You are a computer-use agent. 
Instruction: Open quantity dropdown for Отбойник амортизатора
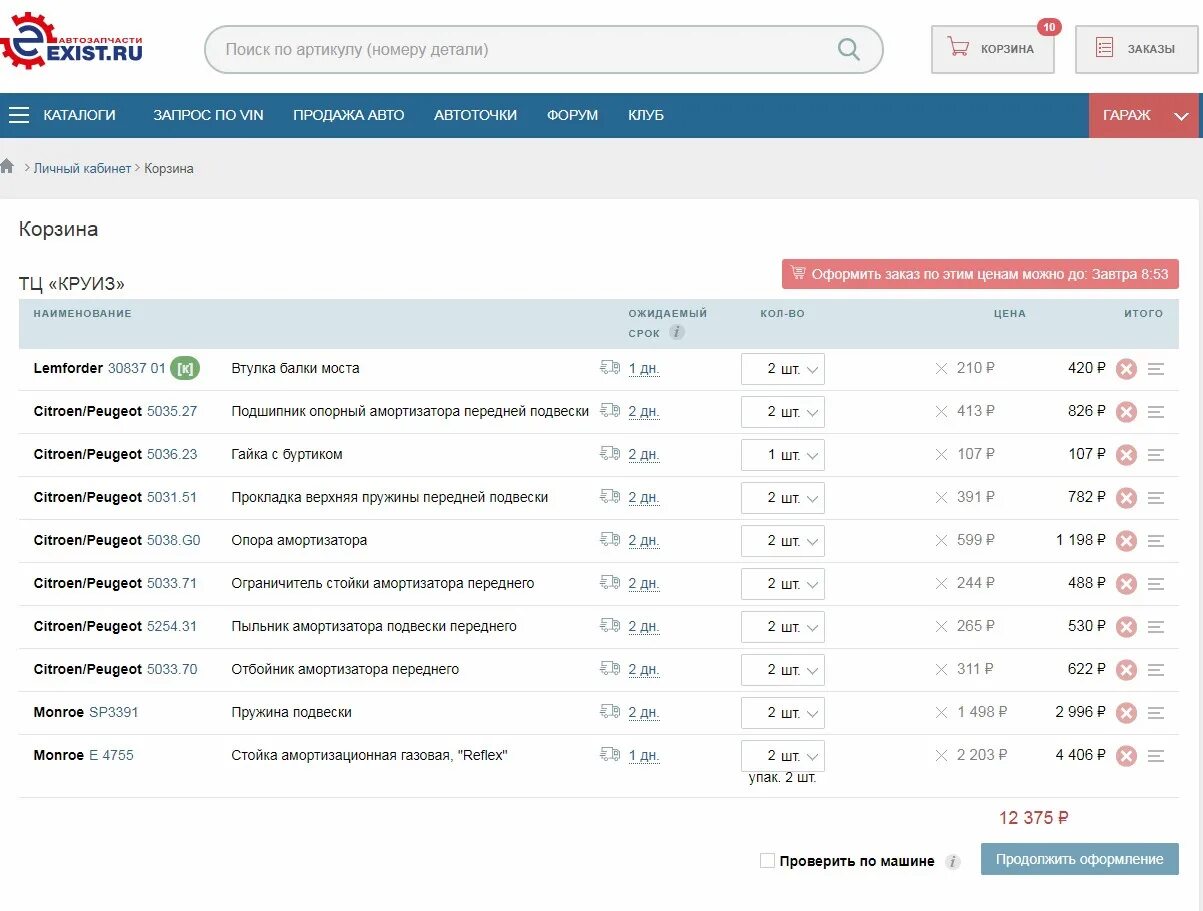pyautogui.click(x=783, y=670)
